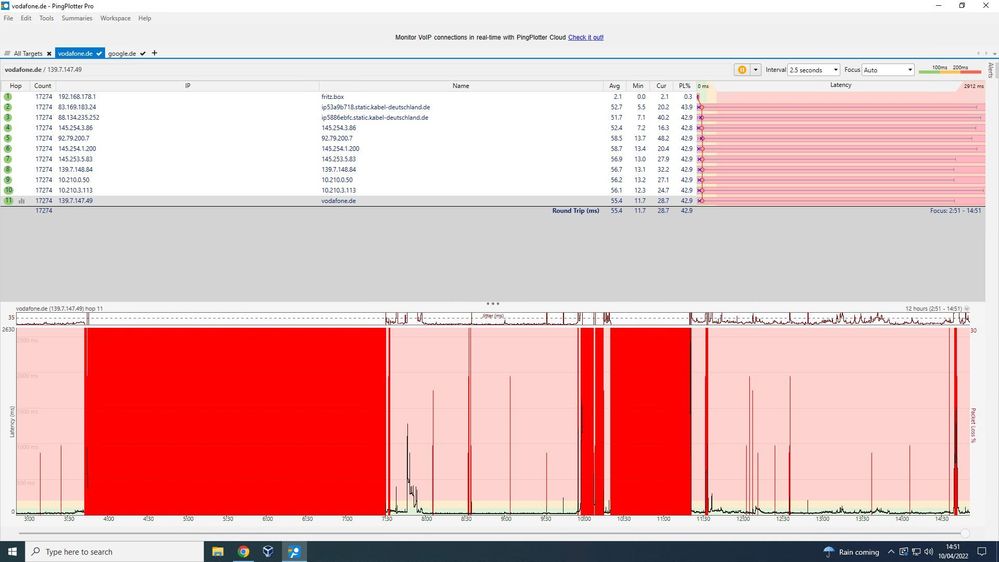Select IP 192.168.178.1 cell
The height and width of the screenshot is (562, 999).
pyautogui.click(x=77, y=97)
